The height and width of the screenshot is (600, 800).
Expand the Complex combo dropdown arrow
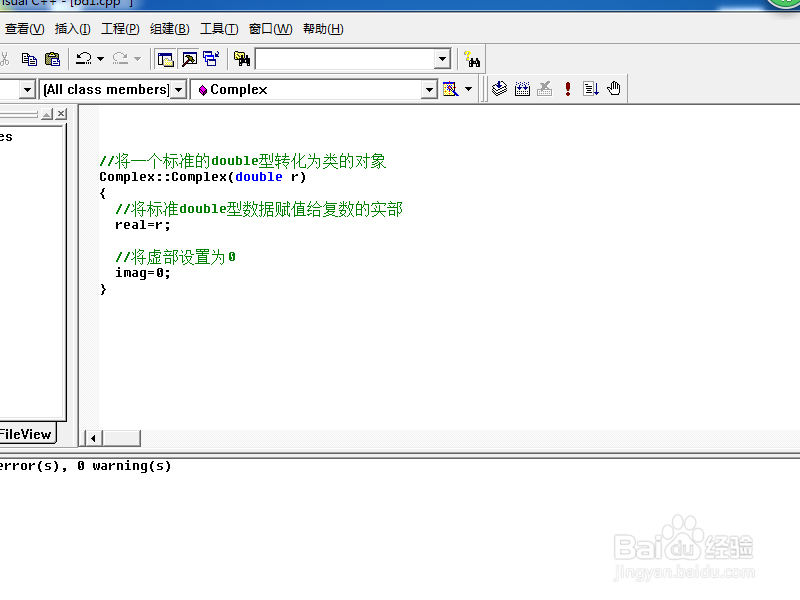pyautogui.click(x=430, y=90)
